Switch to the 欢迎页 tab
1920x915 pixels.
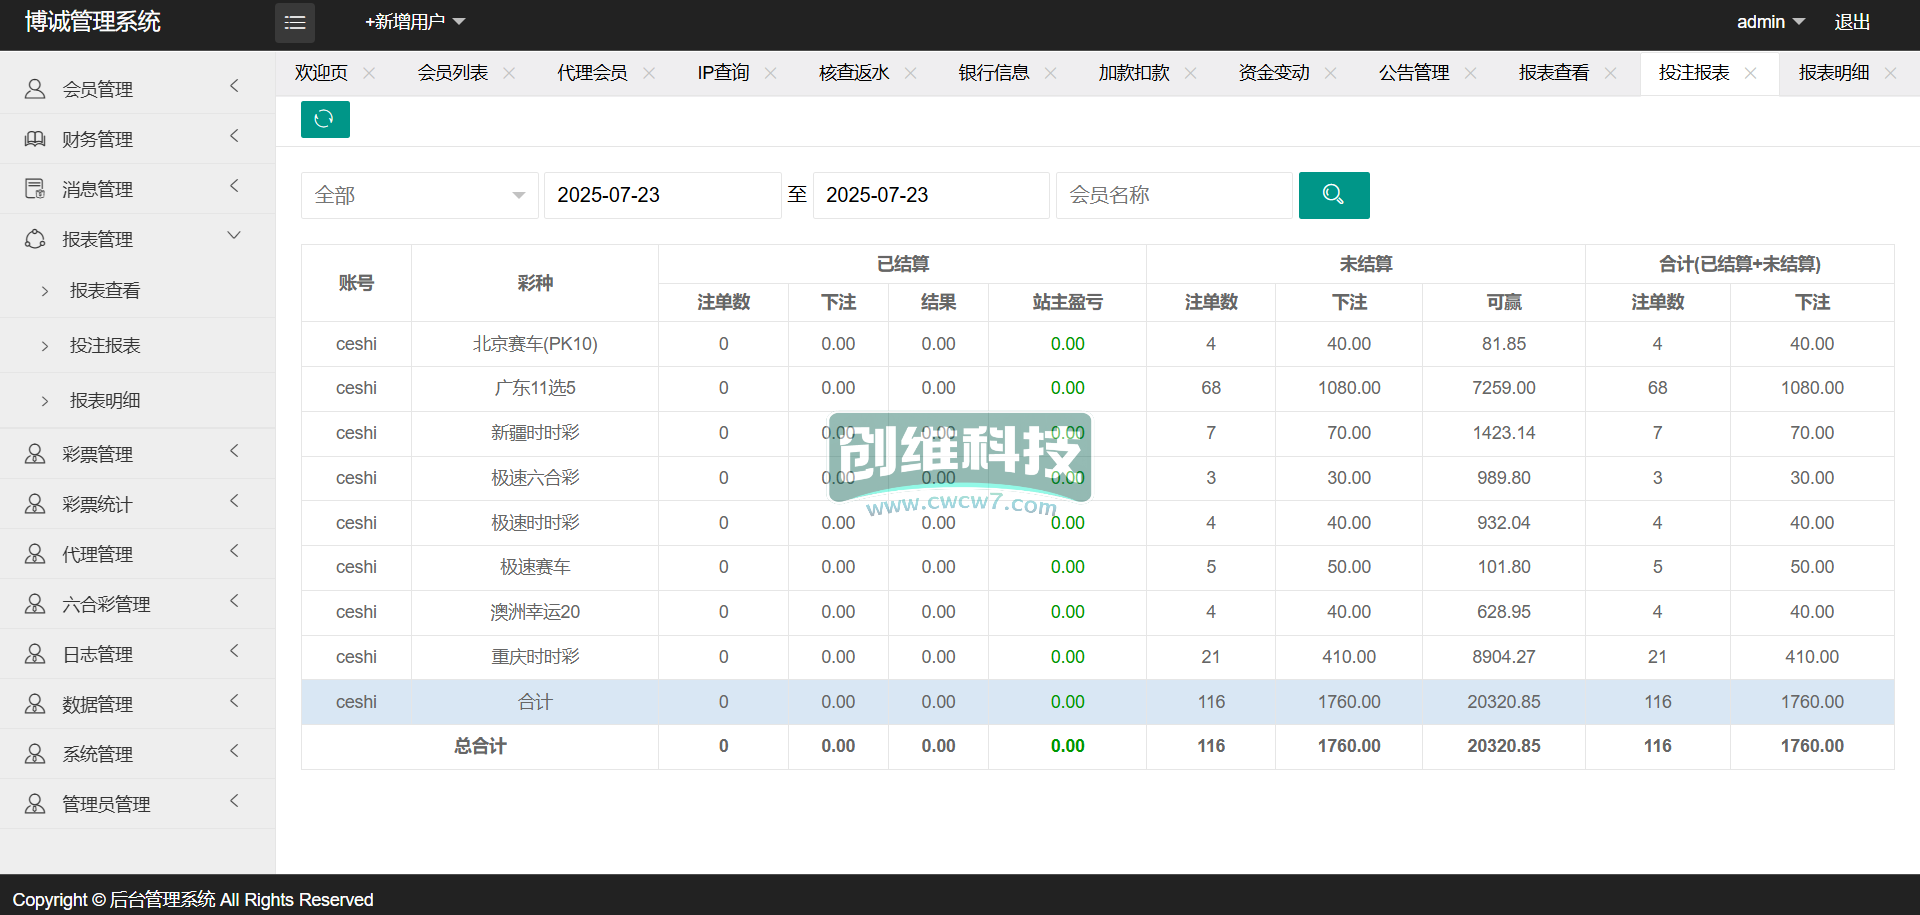pyautogui.click(x=321, y=73)
